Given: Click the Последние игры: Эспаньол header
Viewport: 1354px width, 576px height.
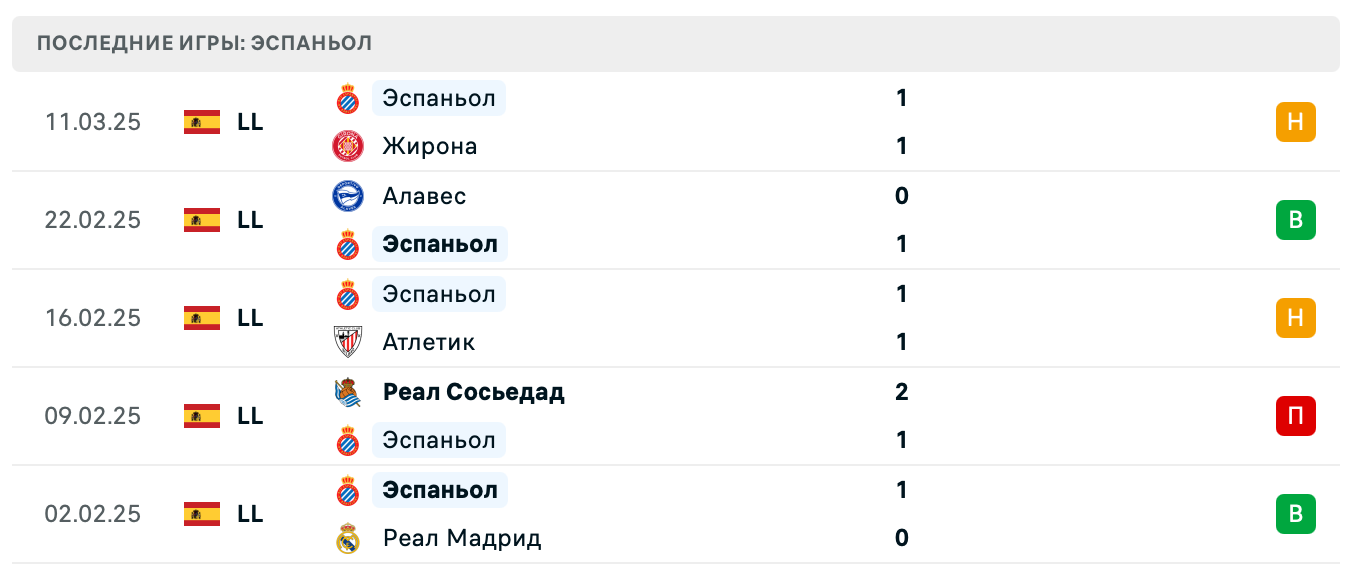Looking at the screenshot, I should [204, 43].
